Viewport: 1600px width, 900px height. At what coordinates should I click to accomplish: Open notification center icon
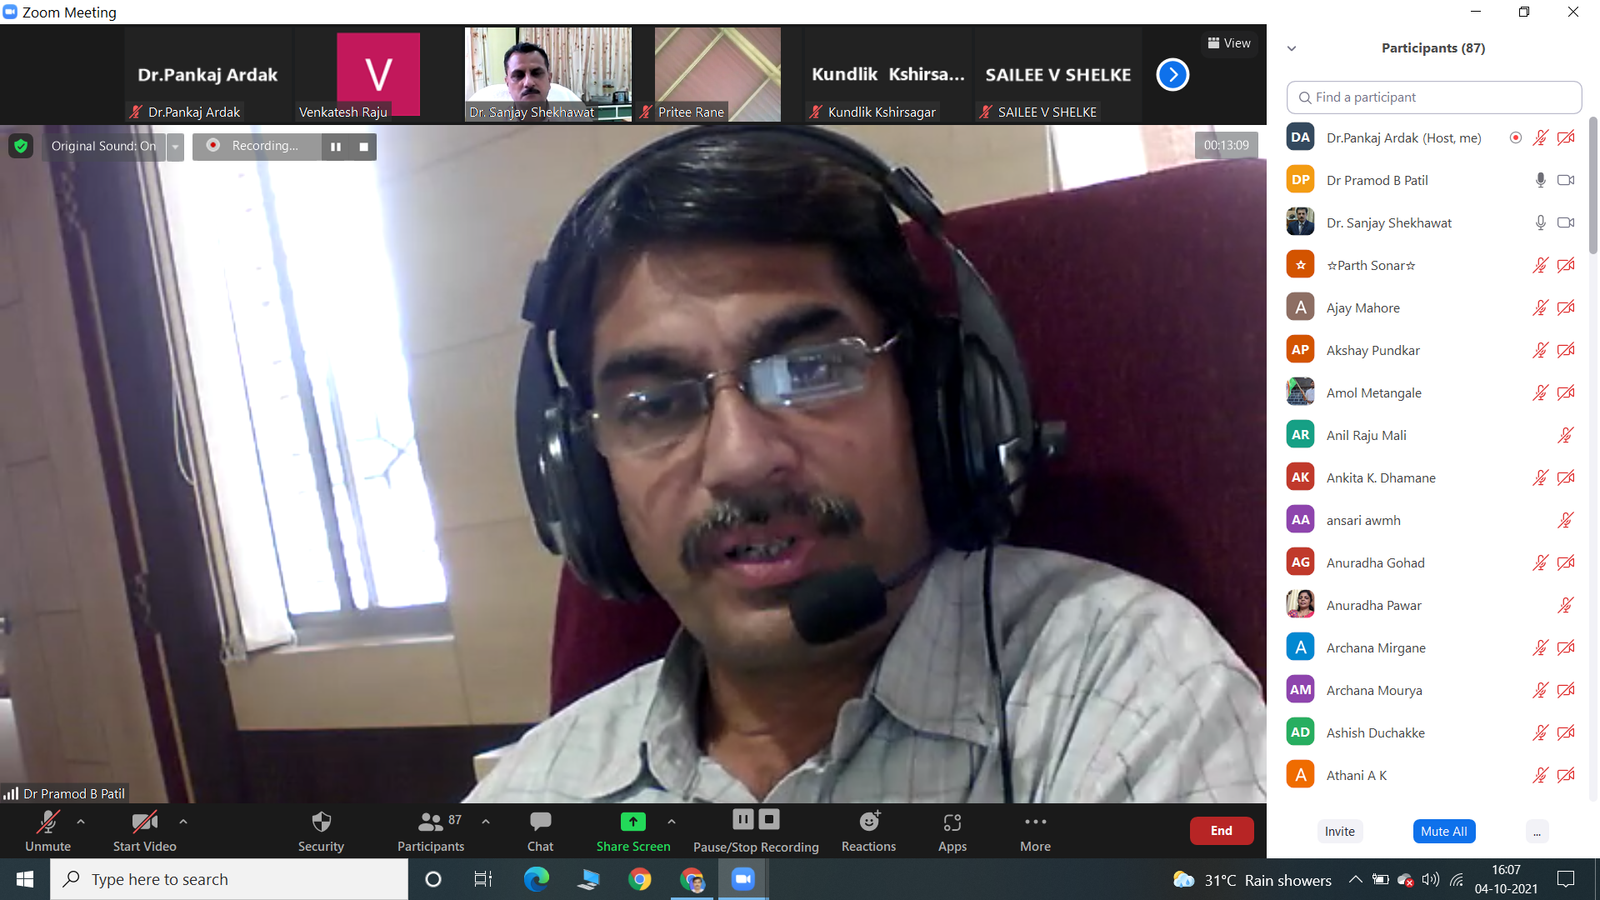(1566, 880)
